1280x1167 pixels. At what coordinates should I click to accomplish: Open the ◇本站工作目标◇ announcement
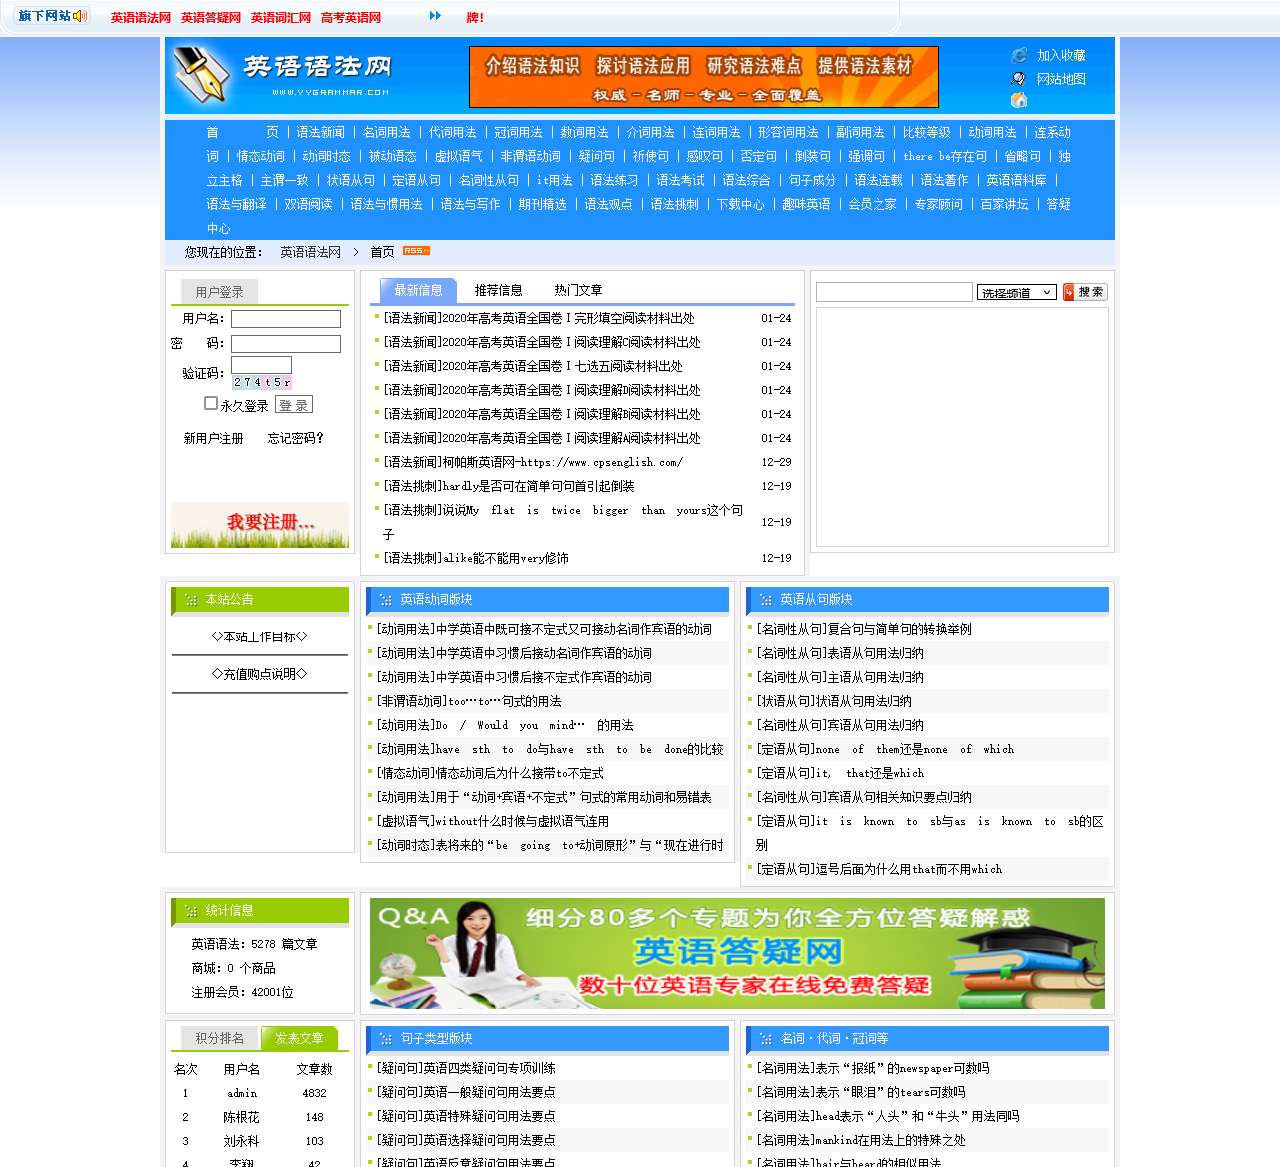point(260,636)
